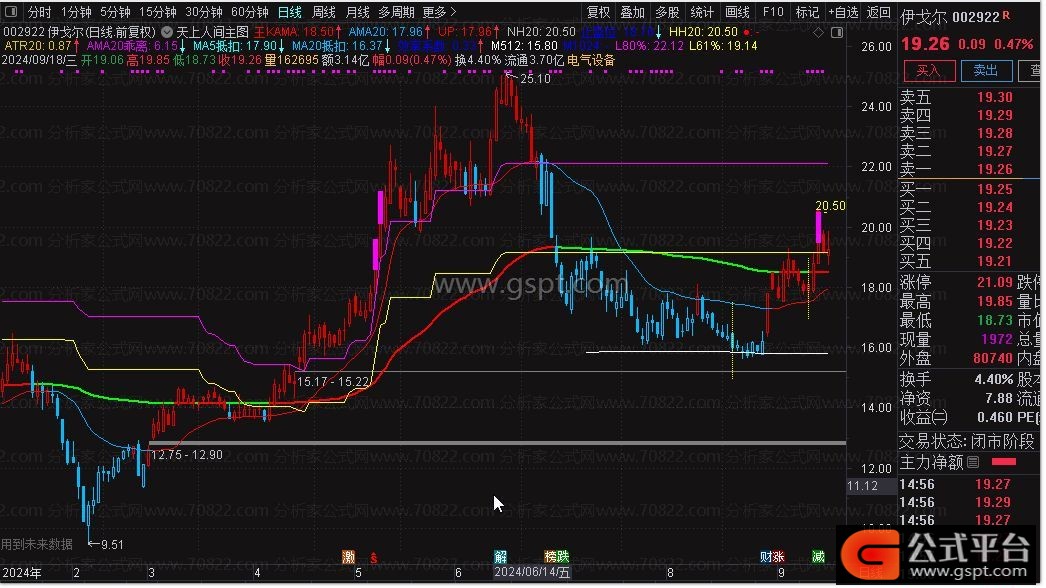The width and height of the screenshot is (1046, 588).
Task: Click the 天上人间主图 indicator name
Action: click(x=212, y=32)
